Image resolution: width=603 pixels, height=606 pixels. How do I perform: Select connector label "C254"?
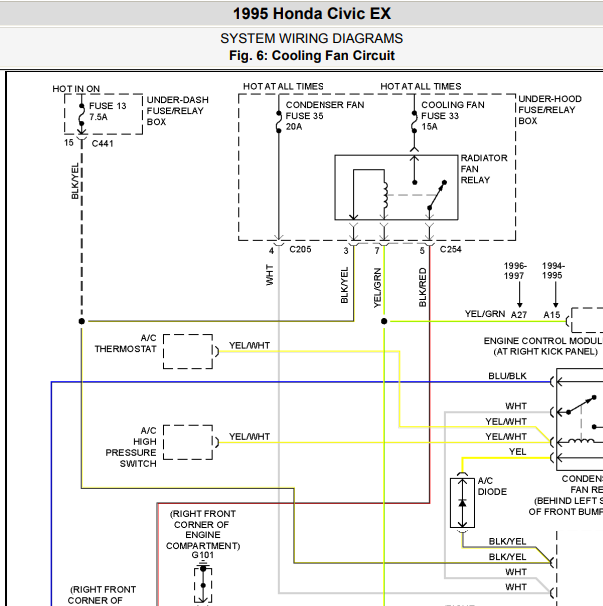click(450, 249)
